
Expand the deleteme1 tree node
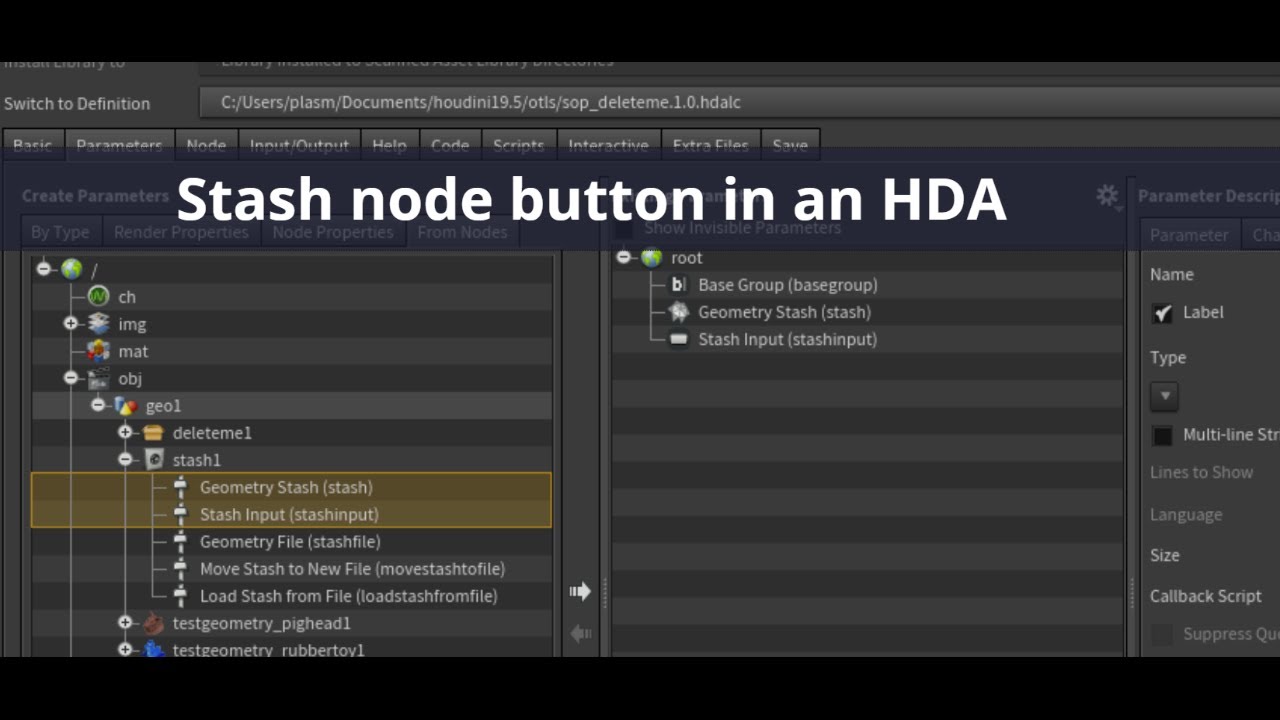click(125, 432)
